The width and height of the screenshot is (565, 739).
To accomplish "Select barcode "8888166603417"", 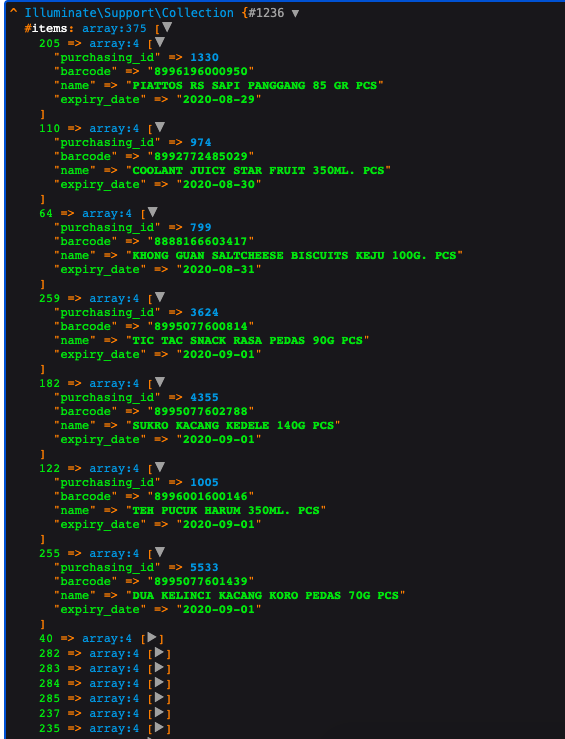I will [201, 241].
